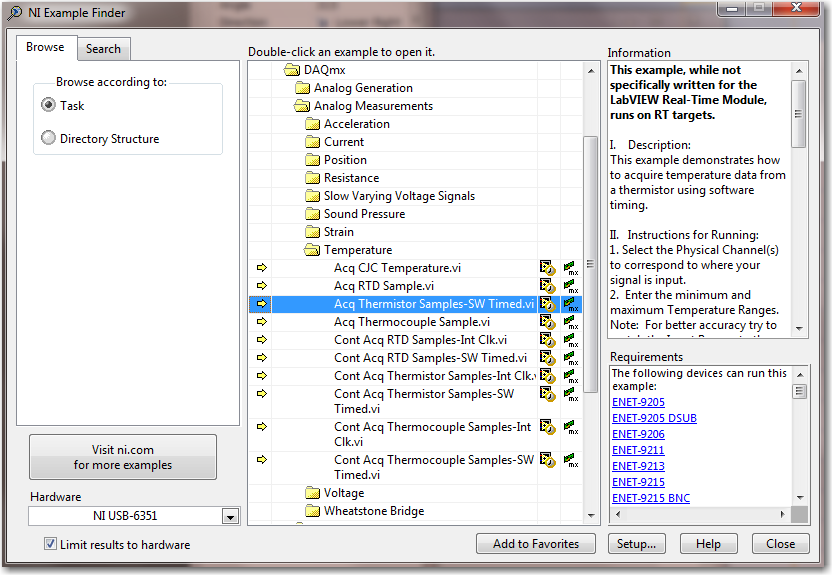Click the VI info icon for Cont Acq RTD Samples-Int Clk.vi

pyautogui.click(x=548, y=340)
